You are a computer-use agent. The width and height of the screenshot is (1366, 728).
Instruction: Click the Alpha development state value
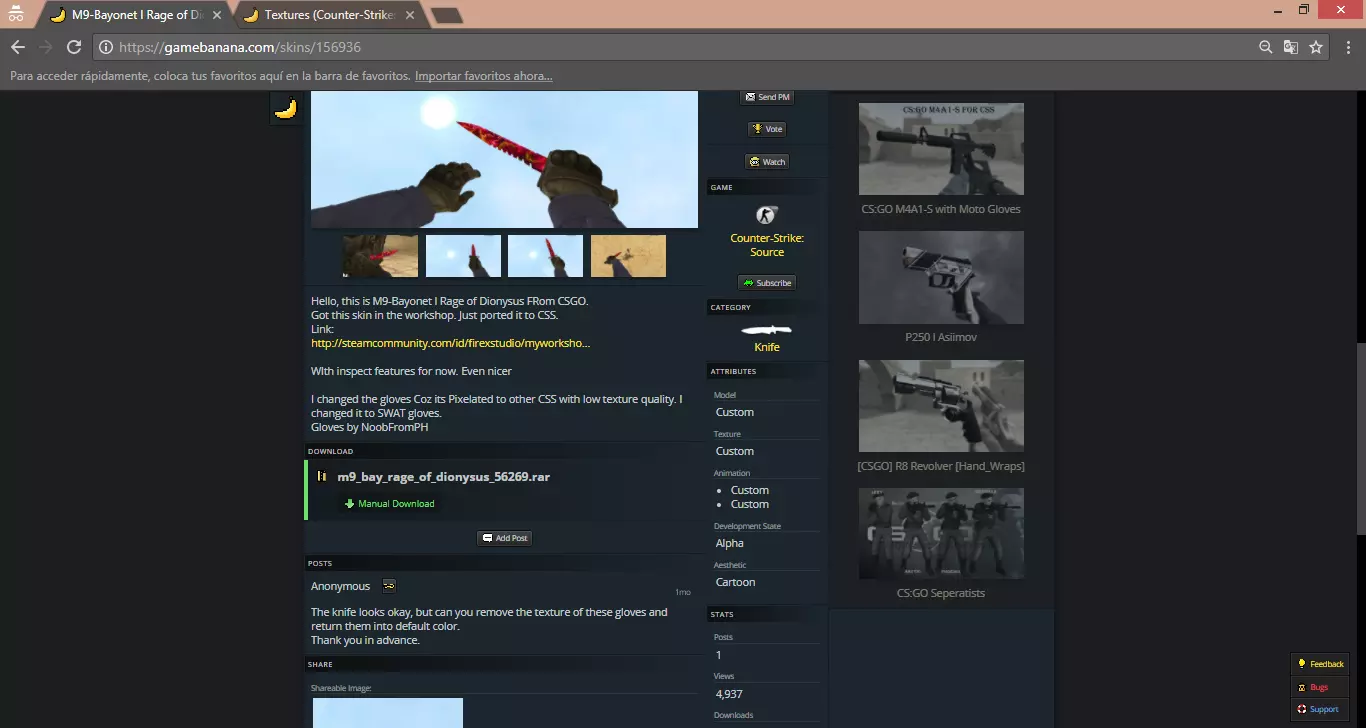pyautogui.click(x=730, y=543)
